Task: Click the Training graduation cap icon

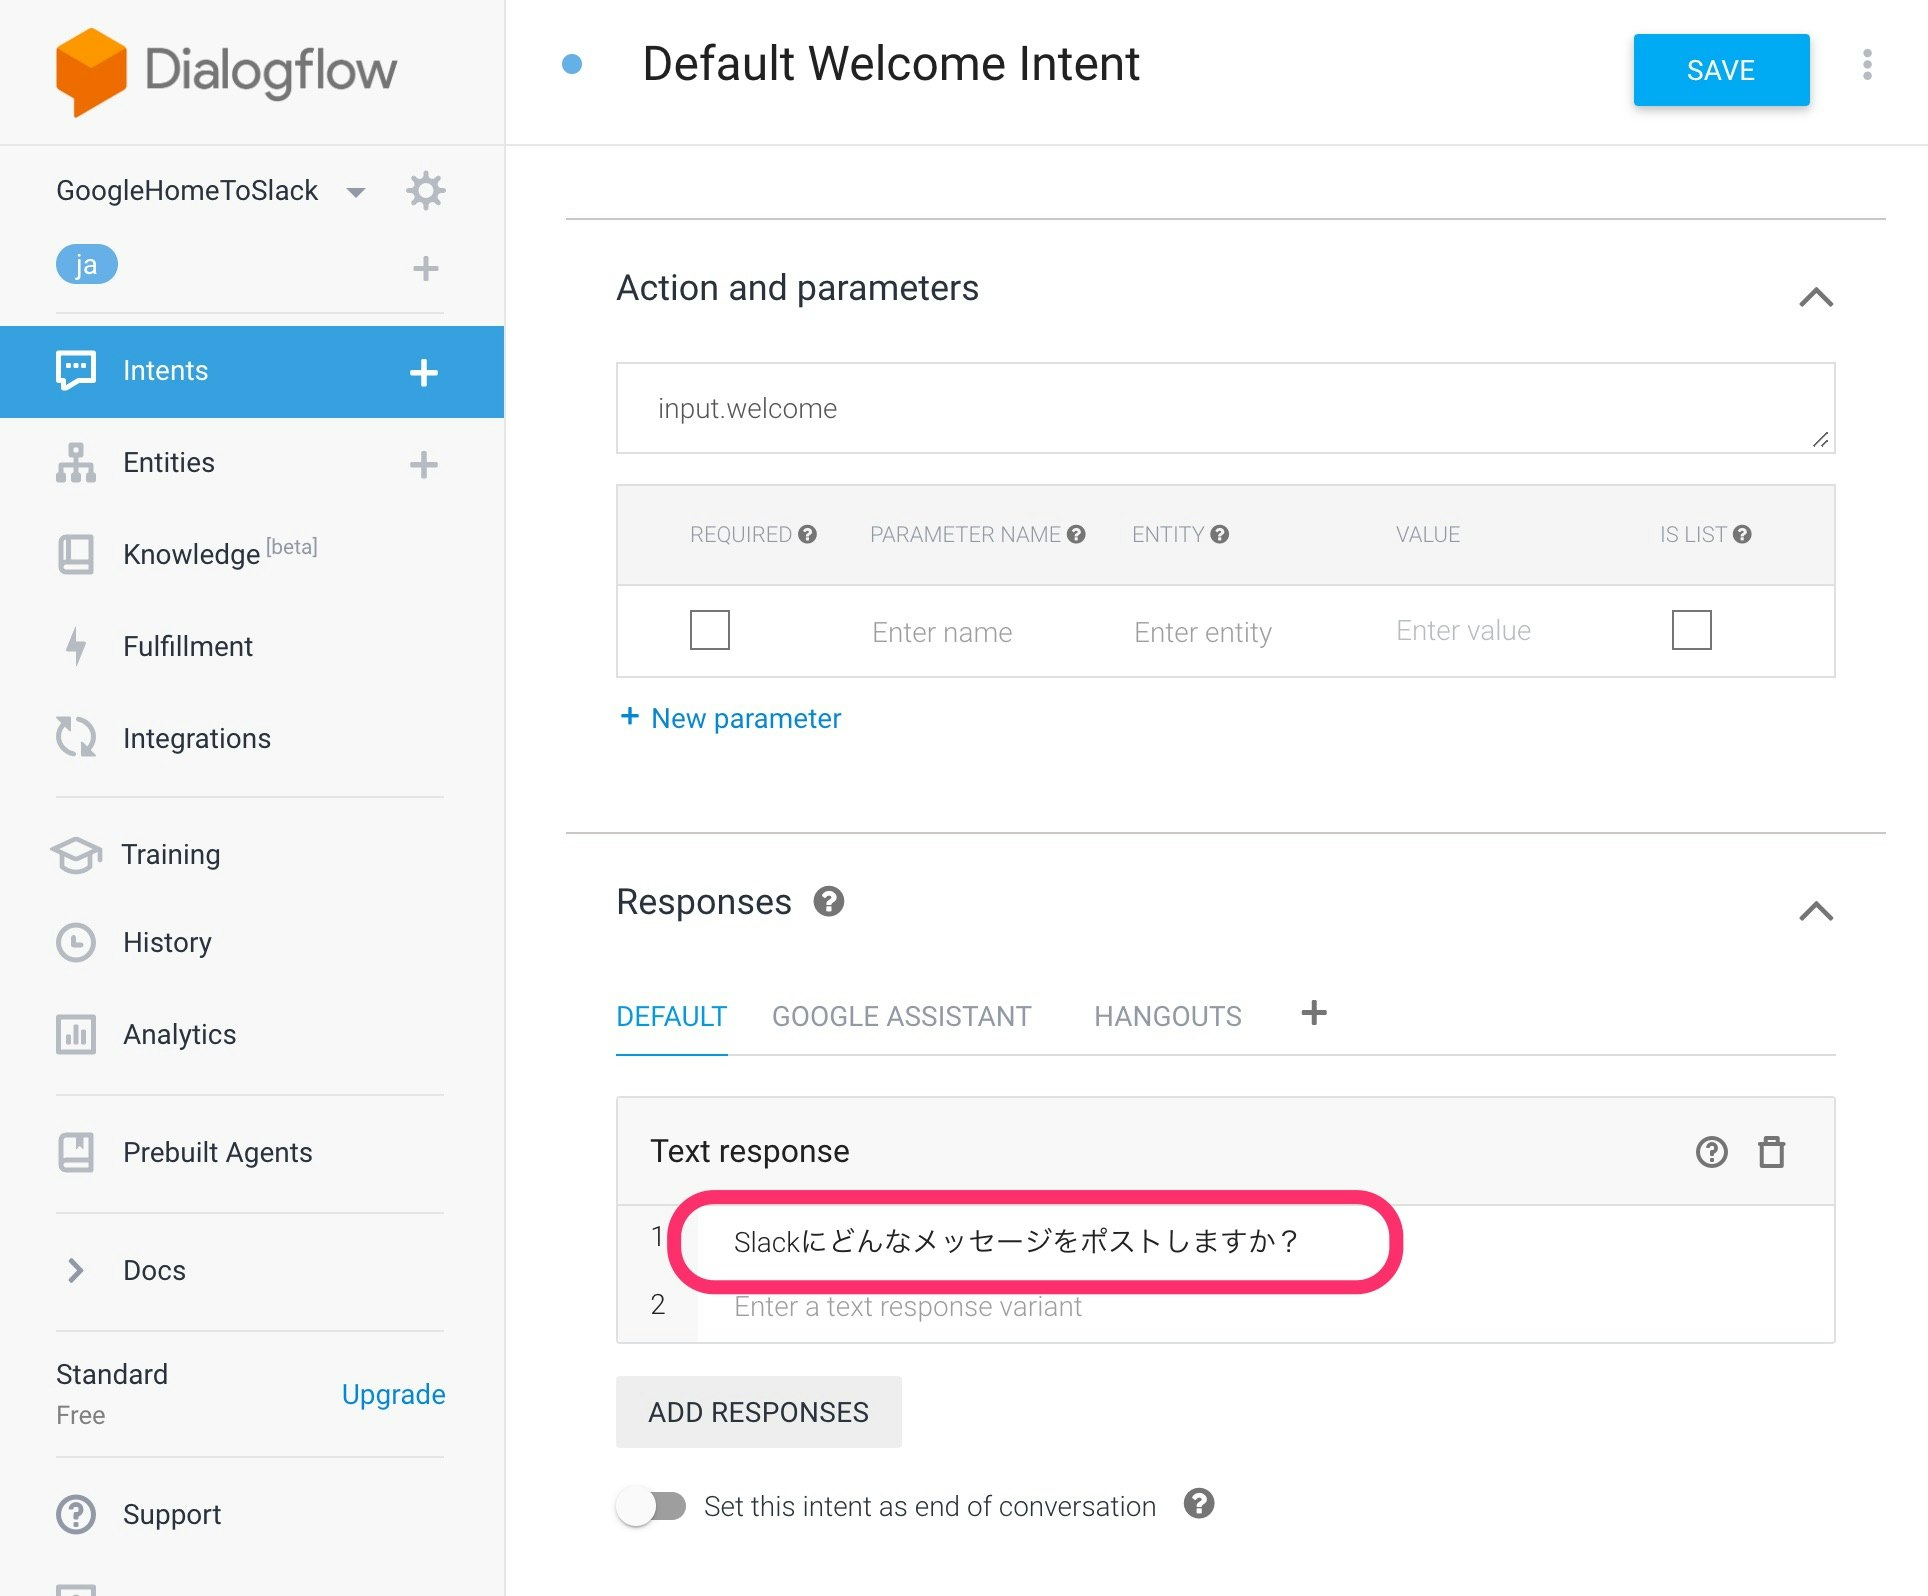Action: tap(76, 854)
